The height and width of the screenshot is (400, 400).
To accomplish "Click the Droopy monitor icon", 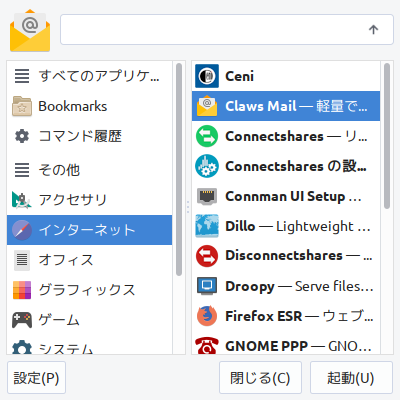I will [x=207, y=286].
